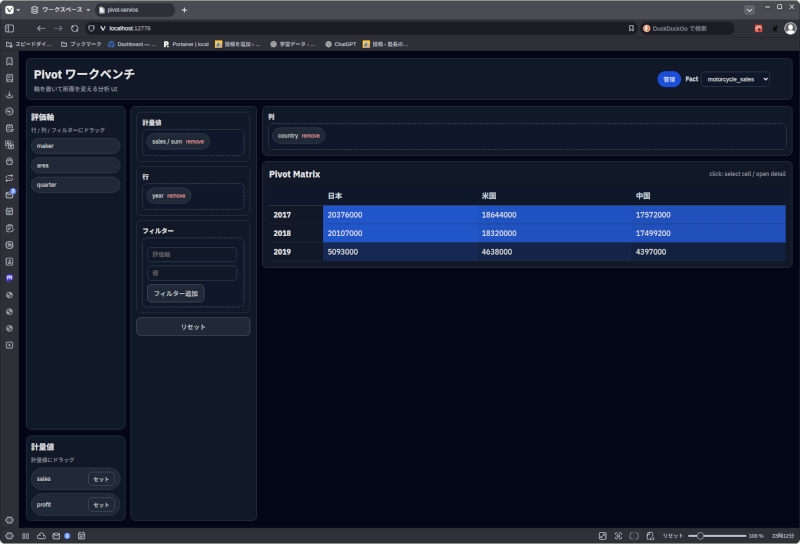Click the bookmark page icon in address bar
Viewport: 800px width, 544px height.
coord(631,28)
